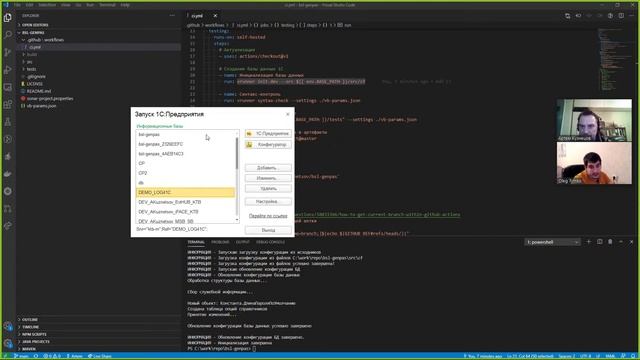Click the Конфигуратор button
Viewport: 640px width, 360px height.
268,144
